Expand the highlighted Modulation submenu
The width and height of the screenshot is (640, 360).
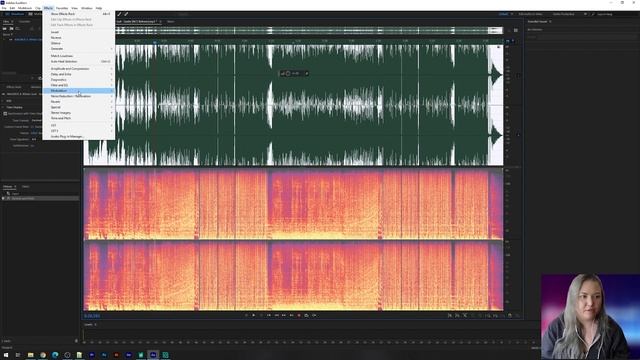pos(78,91)
